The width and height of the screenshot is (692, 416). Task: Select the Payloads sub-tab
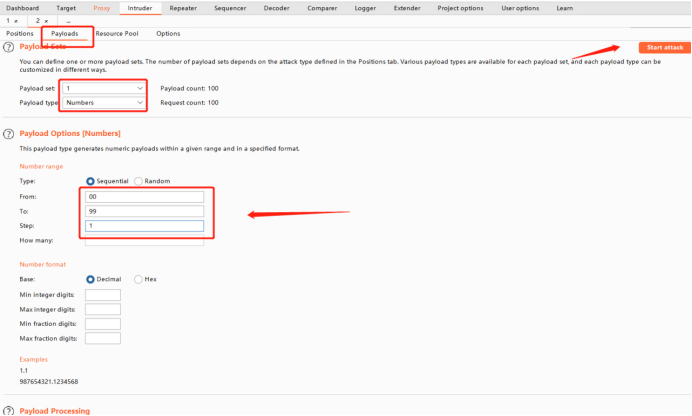(x=64, y=34)
